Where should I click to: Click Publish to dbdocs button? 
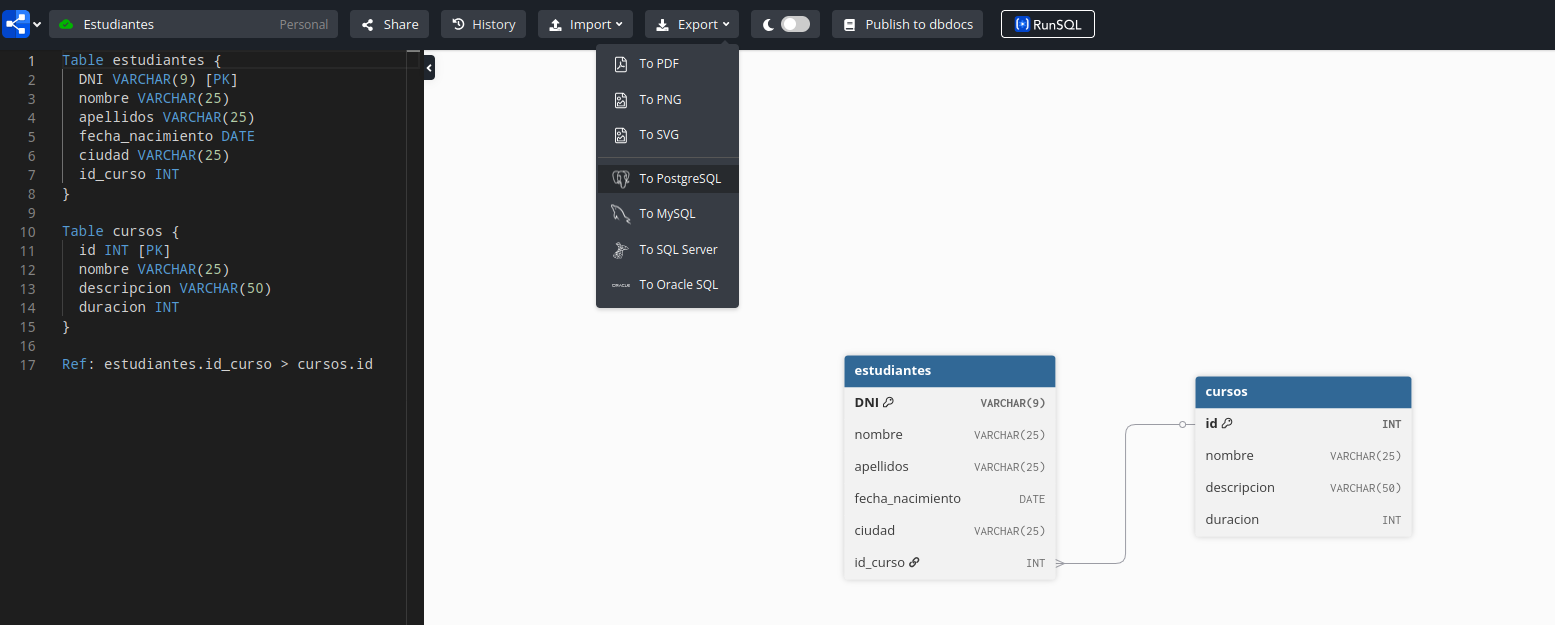pos(908,24)
